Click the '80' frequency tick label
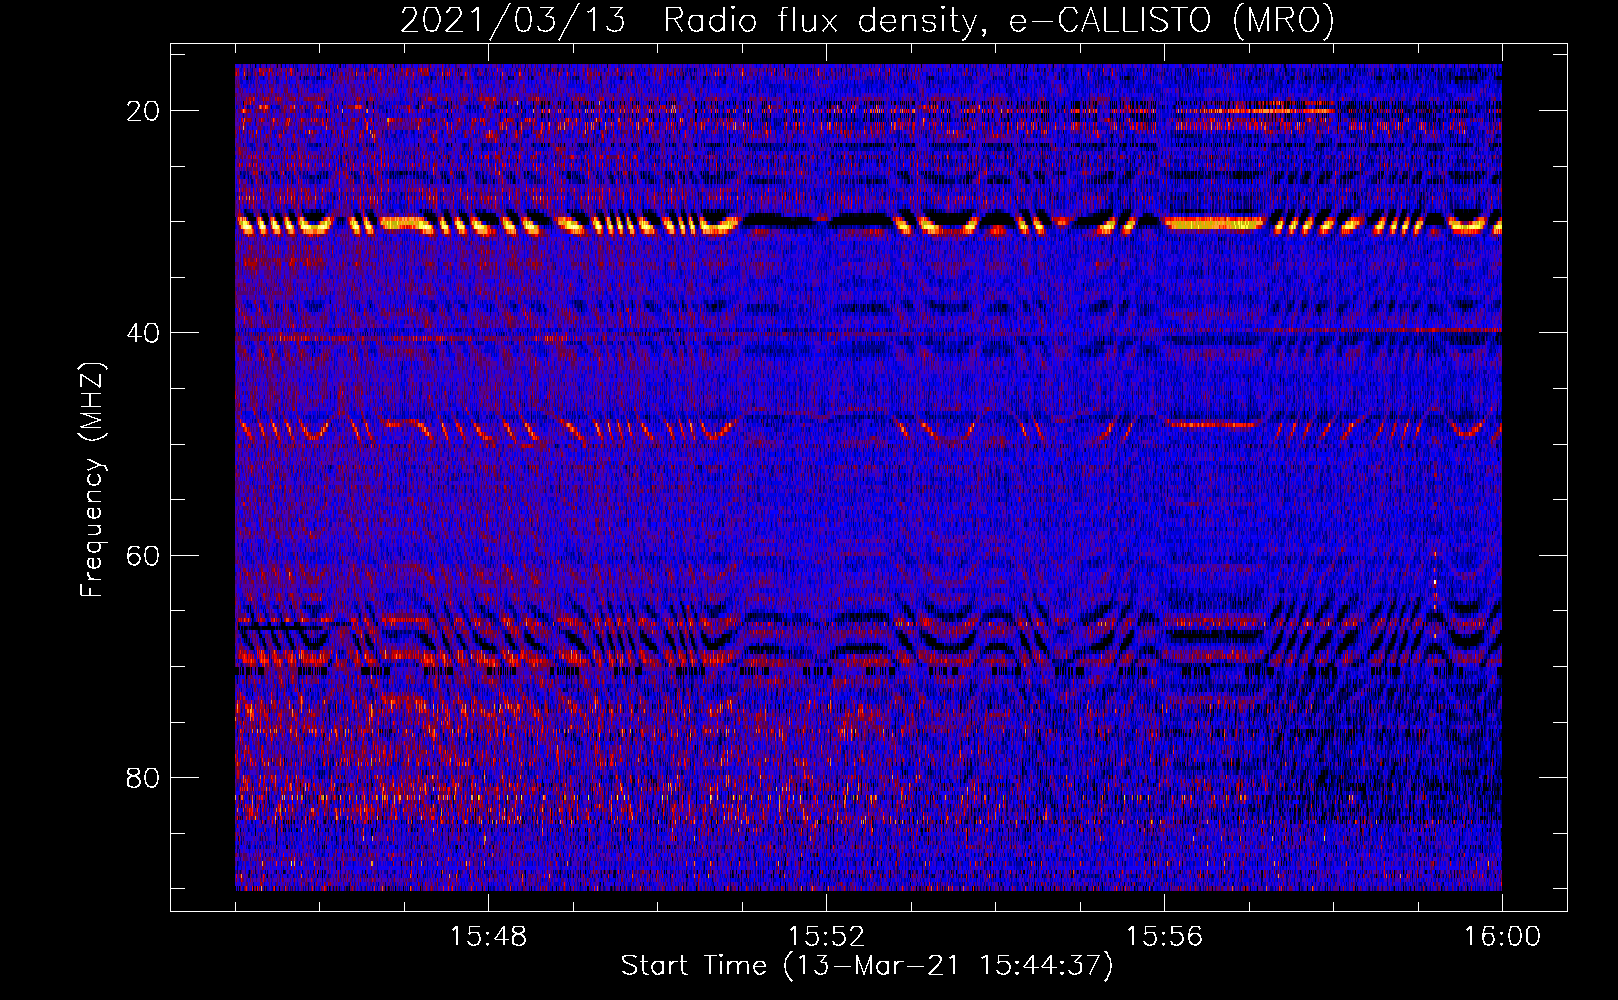Image resolution: width=1618 pixels, height=1000 pixels. click(x=144, y=777)
